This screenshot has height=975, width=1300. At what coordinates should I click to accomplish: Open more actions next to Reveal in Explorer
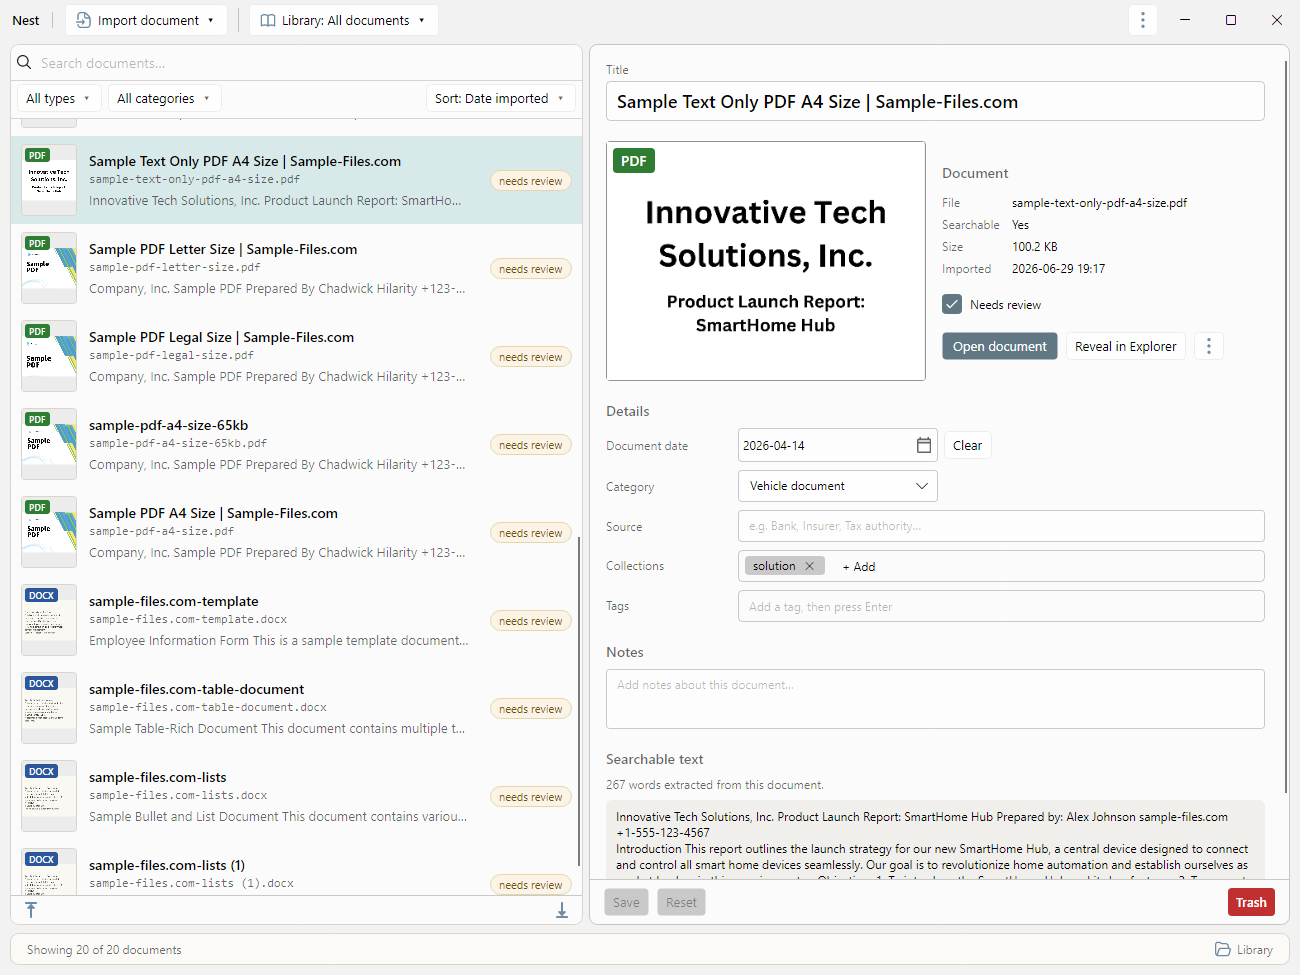pos(1209,346)
